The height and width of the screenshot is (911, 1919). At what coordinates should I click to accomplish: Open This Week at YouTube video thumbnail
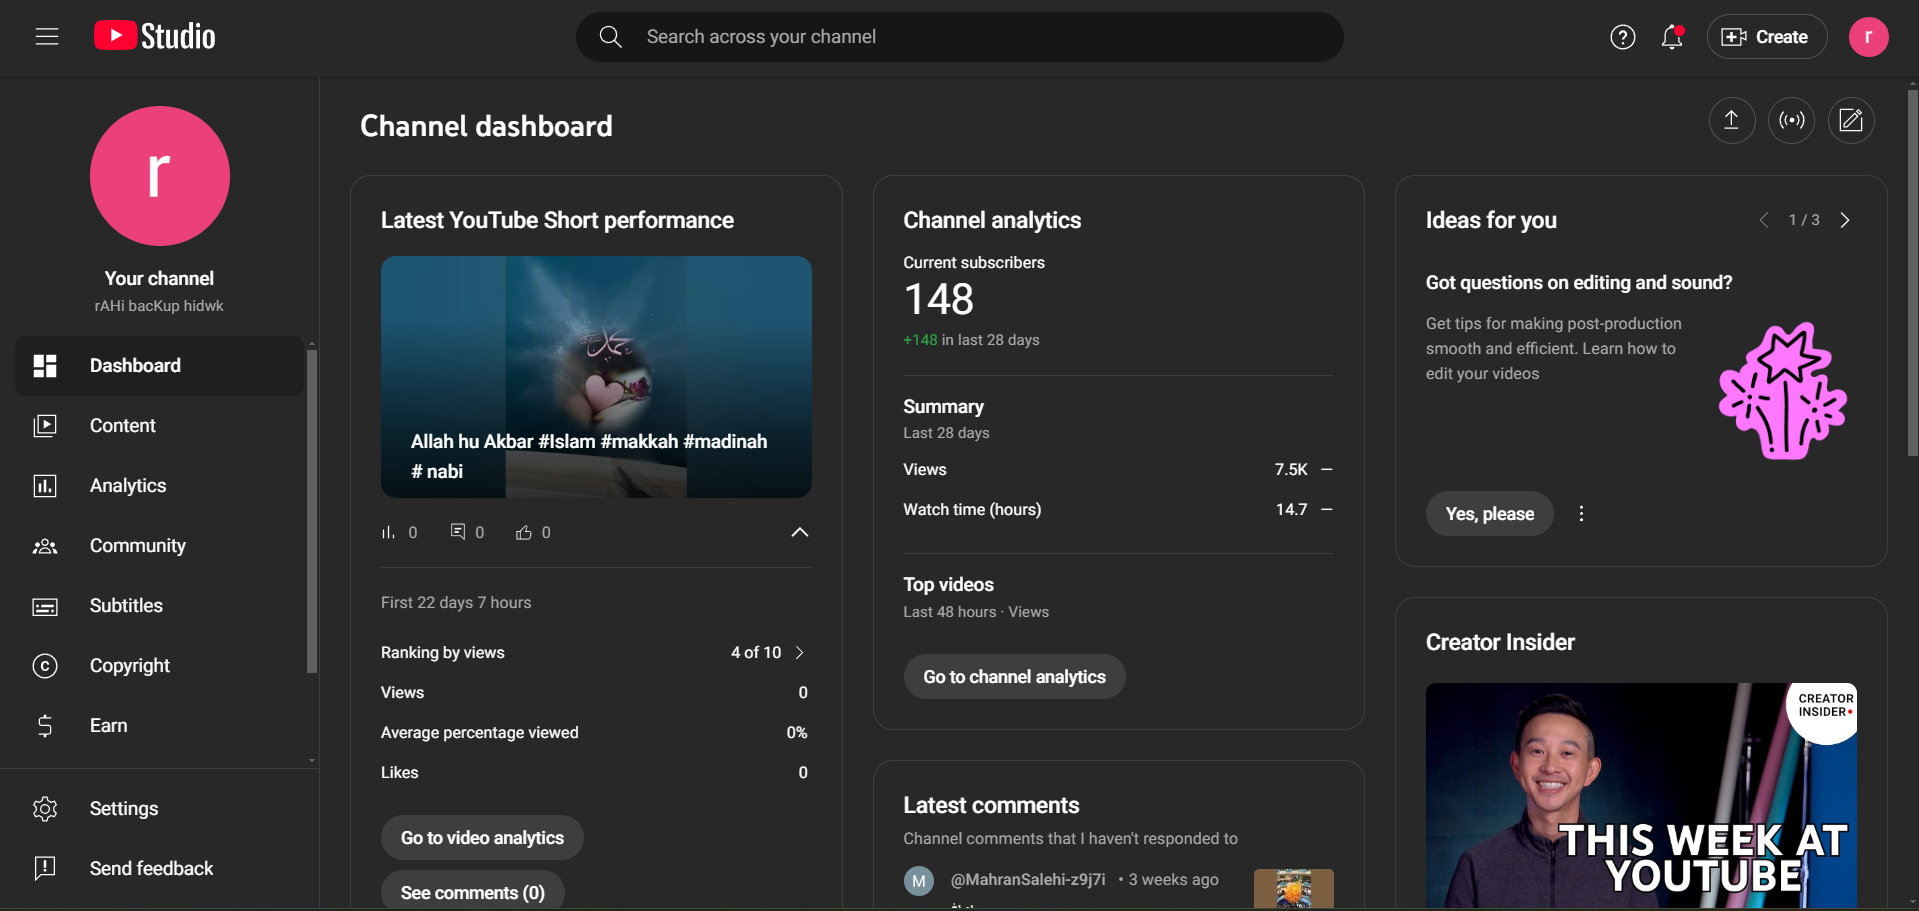pyautogui.click(x=1641, y=796)
